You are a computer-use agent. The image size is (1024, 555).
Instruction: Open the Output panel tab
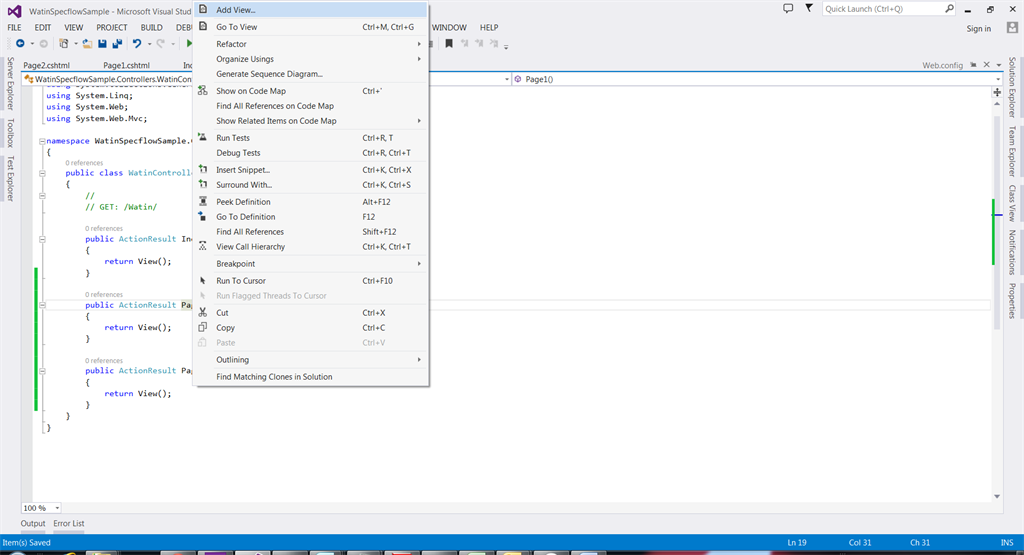33,524
